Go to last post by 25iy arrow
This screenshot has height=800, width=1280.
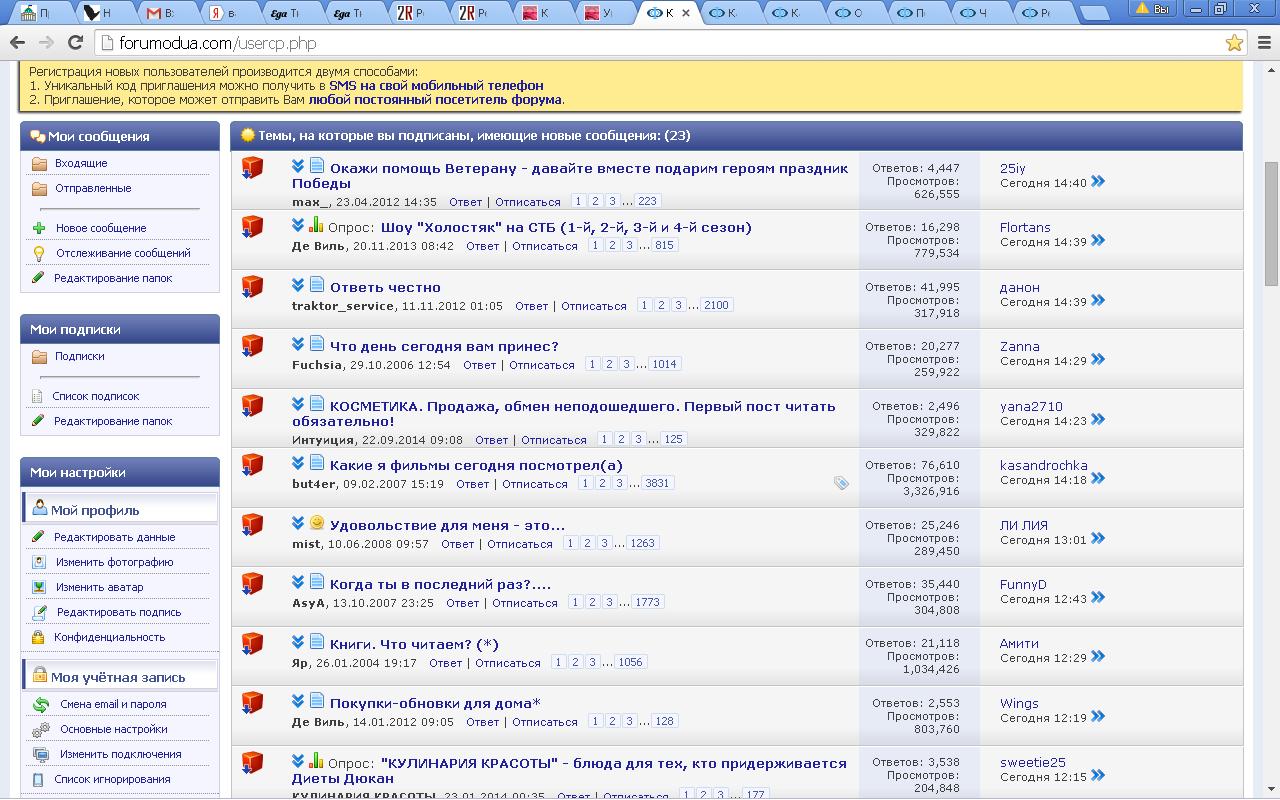tap(1098, 182)
